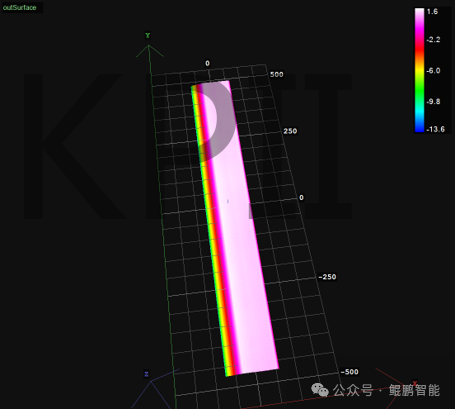The height and width of the screenshot is (409, 455).
Task: Click the -13.6 color scale label
Action: tap(436, 129)
